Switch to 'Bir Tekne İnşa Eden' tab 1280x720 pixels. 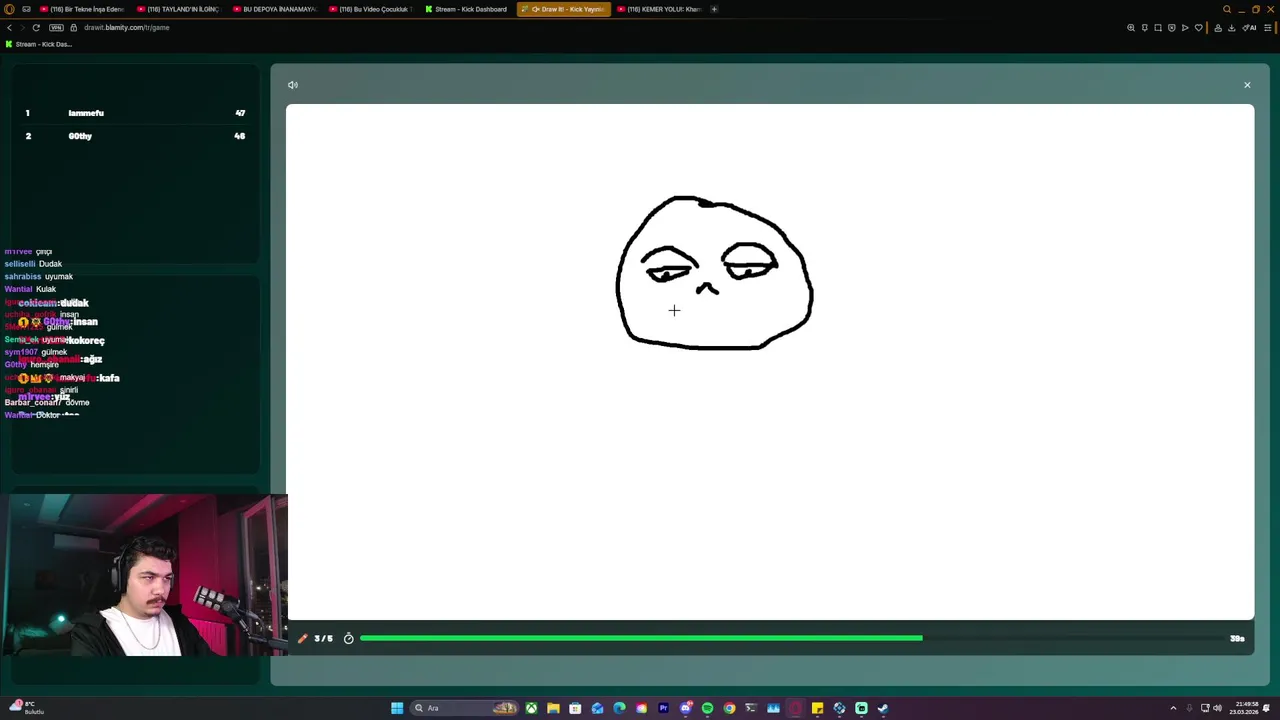tap(81, 9)
